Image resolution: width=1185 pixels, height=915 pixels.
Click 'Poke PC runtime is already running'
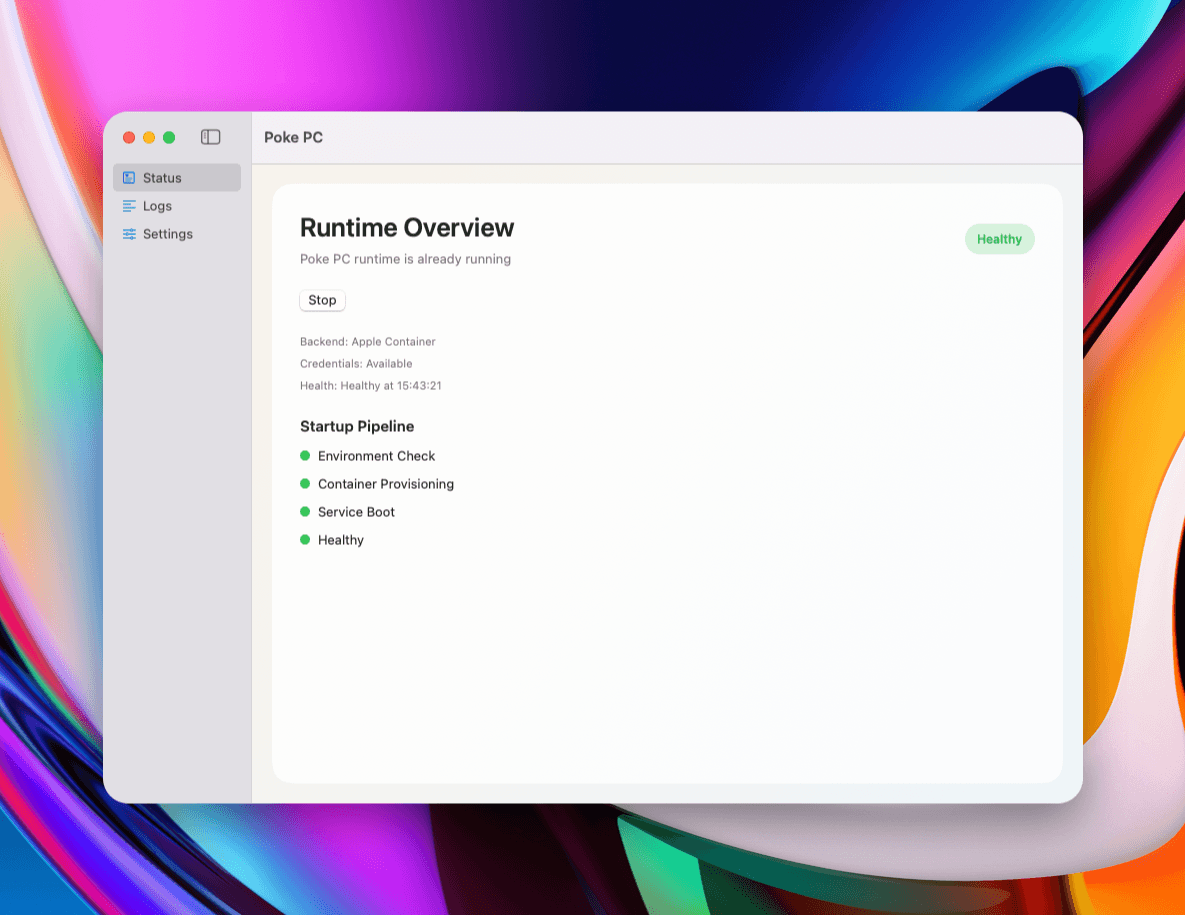pos(405,258)
